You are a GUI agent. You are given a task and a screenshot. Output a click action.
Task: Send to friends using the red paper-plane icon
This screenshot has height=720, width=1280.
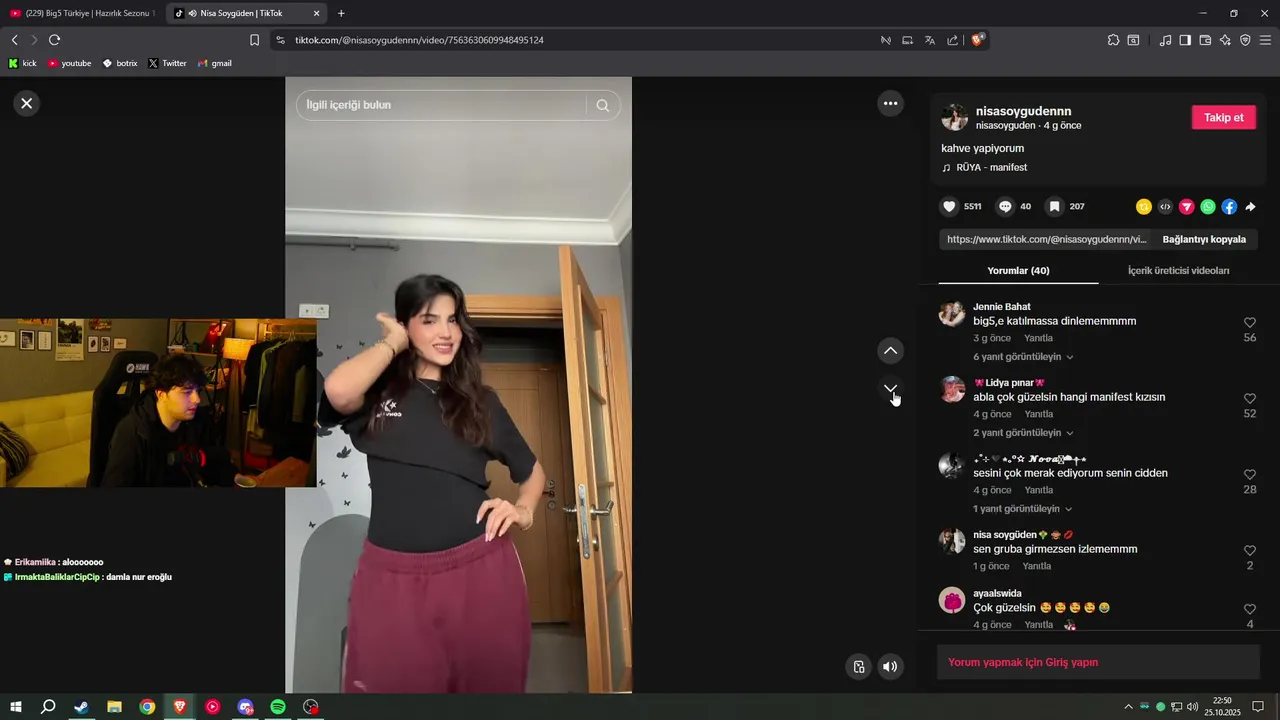coord(1187,207)
